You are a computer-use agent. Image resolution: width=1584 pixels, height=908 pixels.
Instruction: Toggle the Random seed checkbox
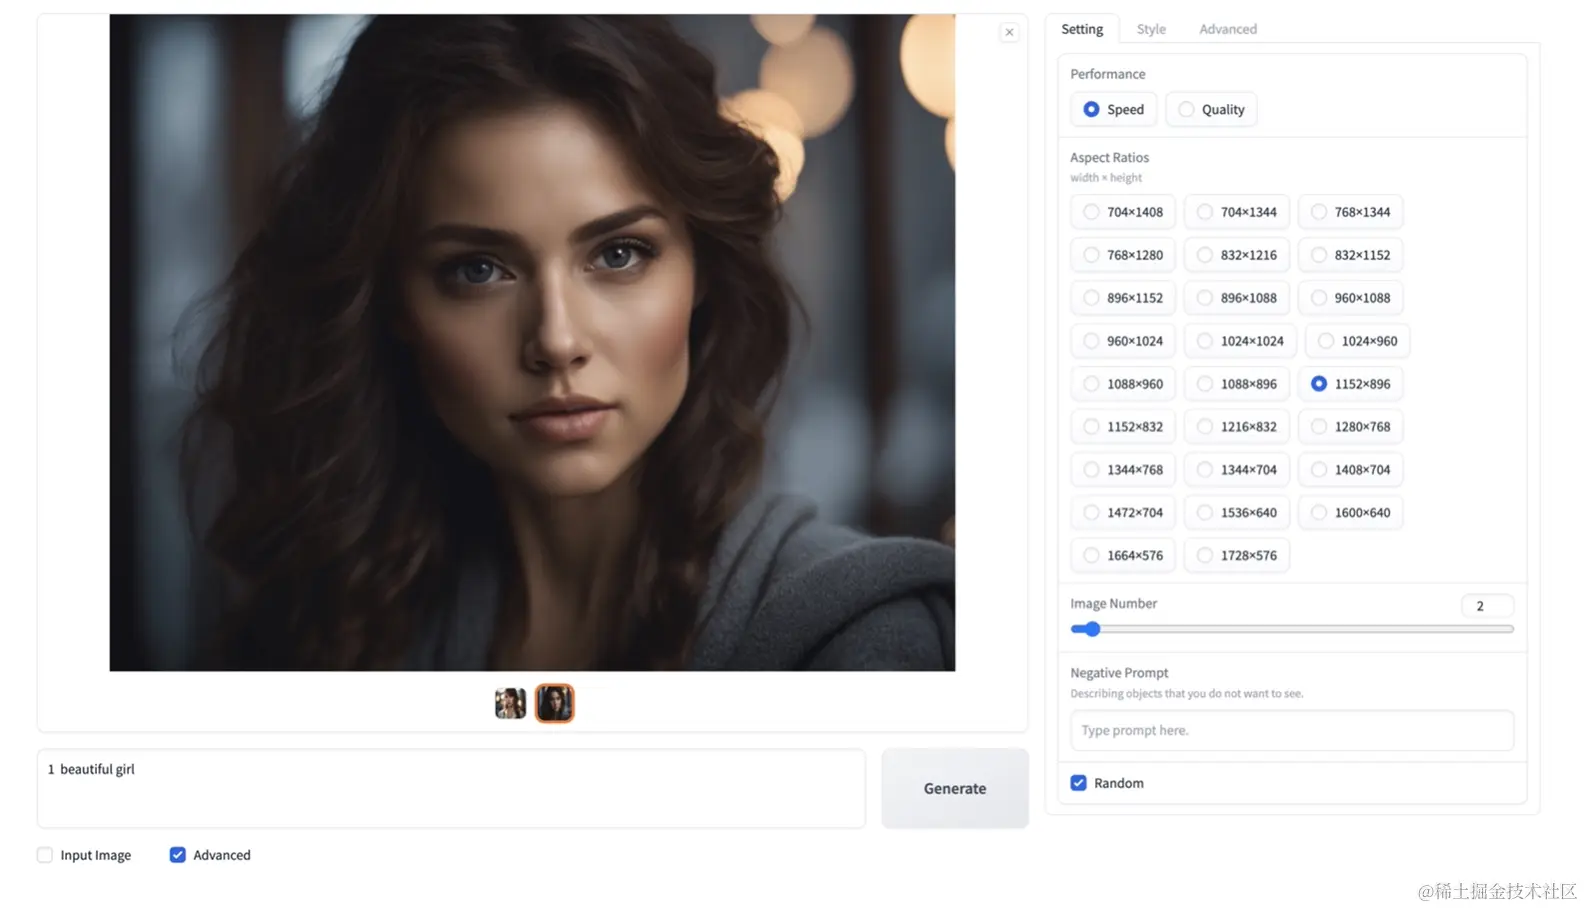[1078, 783]
